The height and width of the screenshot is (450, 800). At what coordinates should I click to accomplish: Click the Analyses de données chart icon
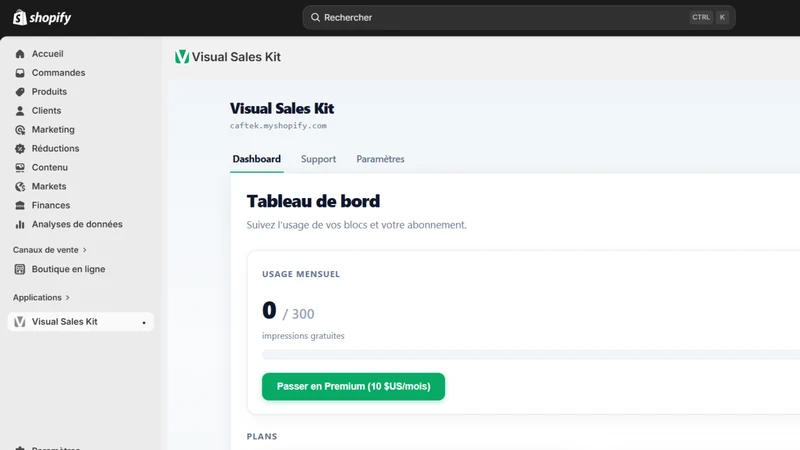[x=20, y=224]
